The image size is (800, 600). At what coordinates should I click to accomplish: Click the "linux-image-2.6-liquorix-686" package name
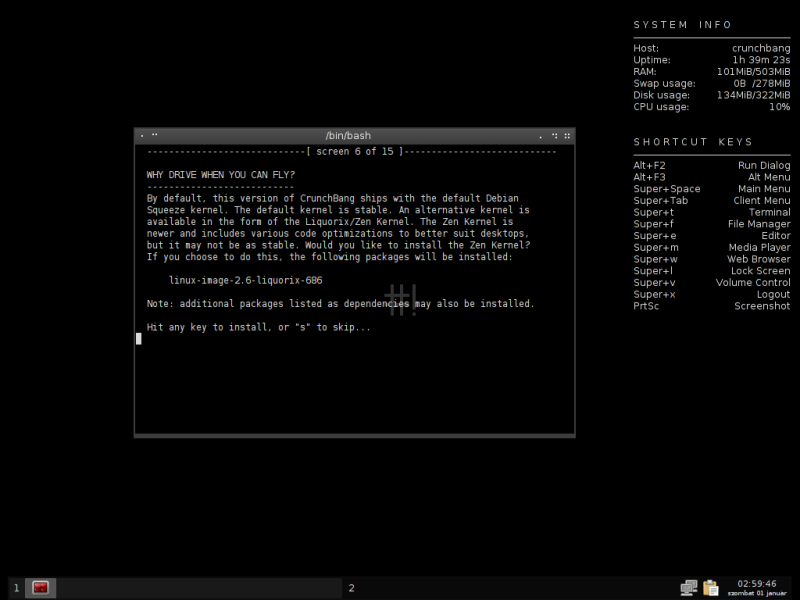245,281
